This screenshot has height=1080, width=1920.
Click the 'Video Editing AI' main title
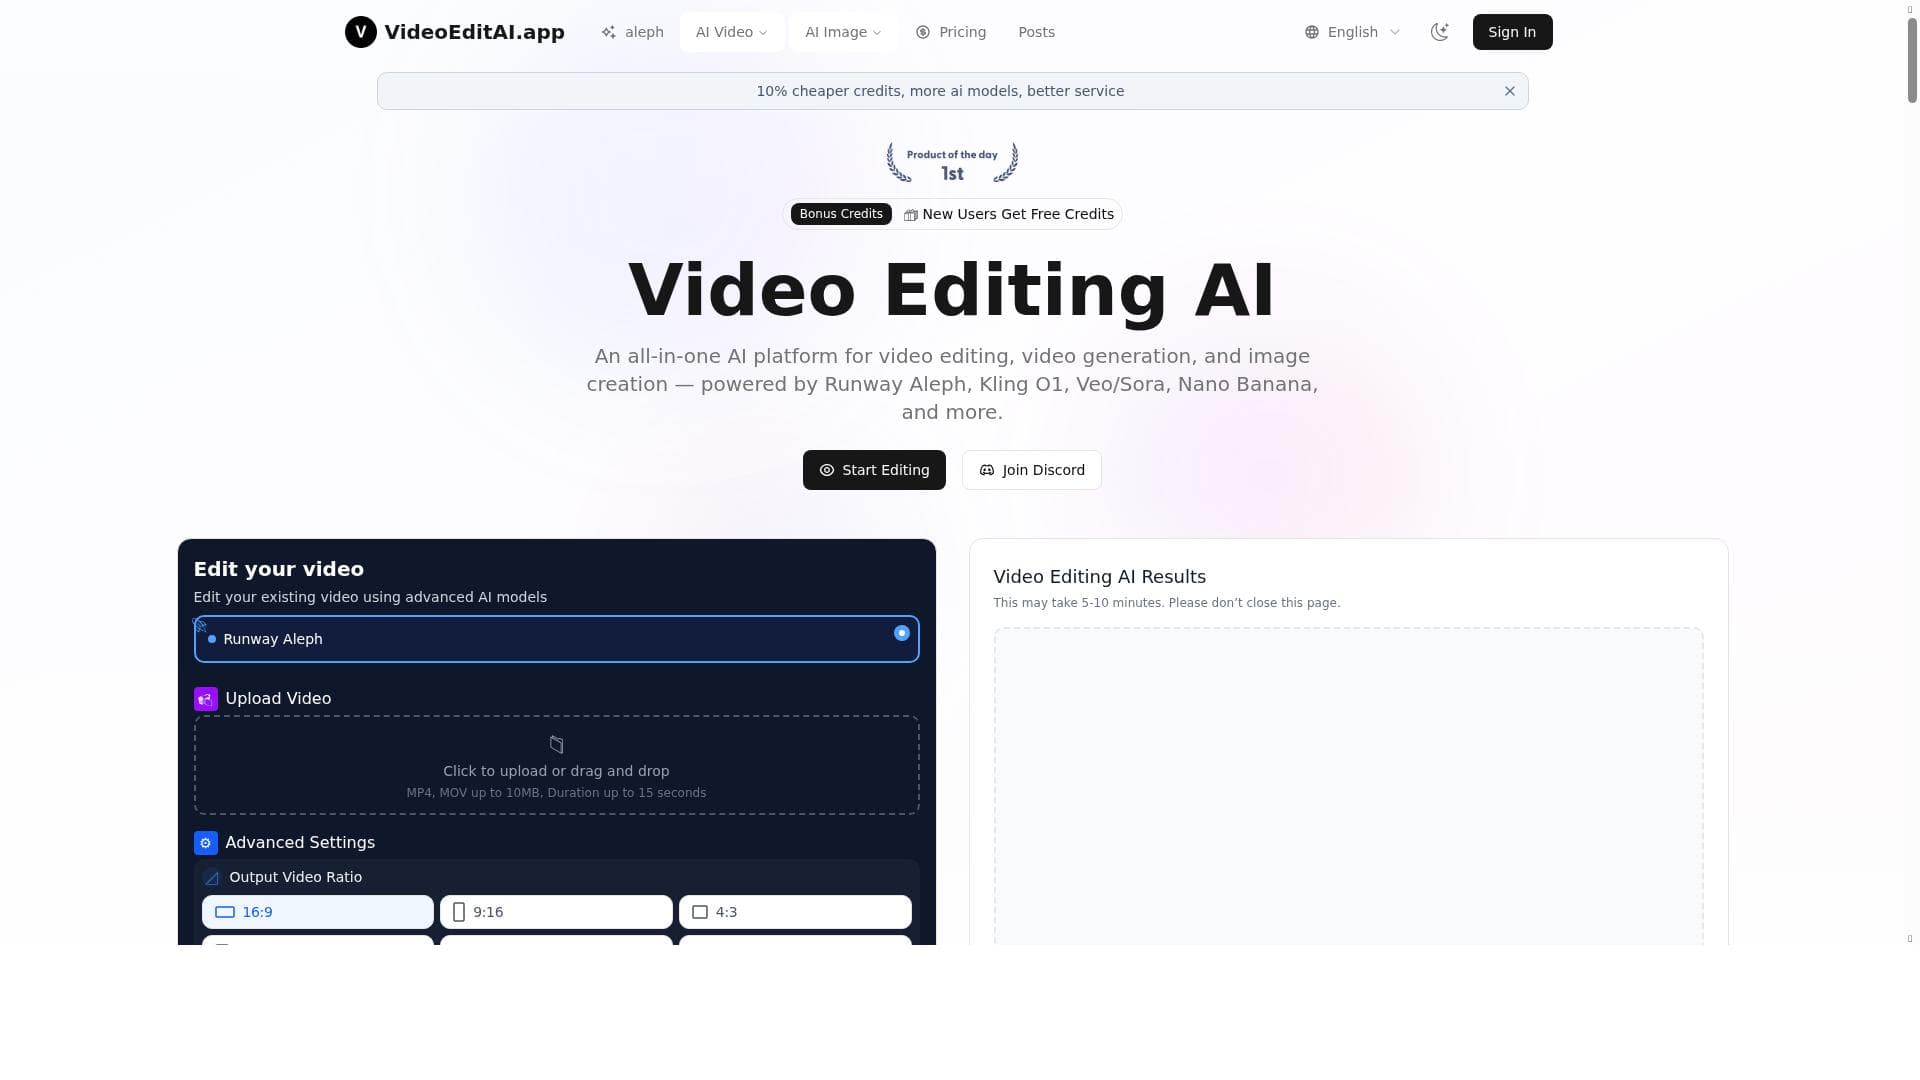[952, 290]
